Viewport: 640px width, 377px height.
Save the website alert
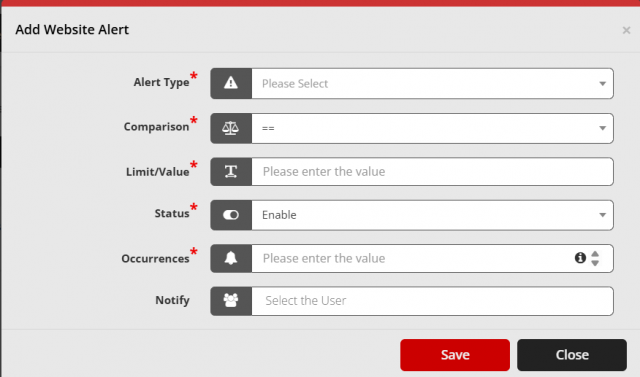point(455,355)
